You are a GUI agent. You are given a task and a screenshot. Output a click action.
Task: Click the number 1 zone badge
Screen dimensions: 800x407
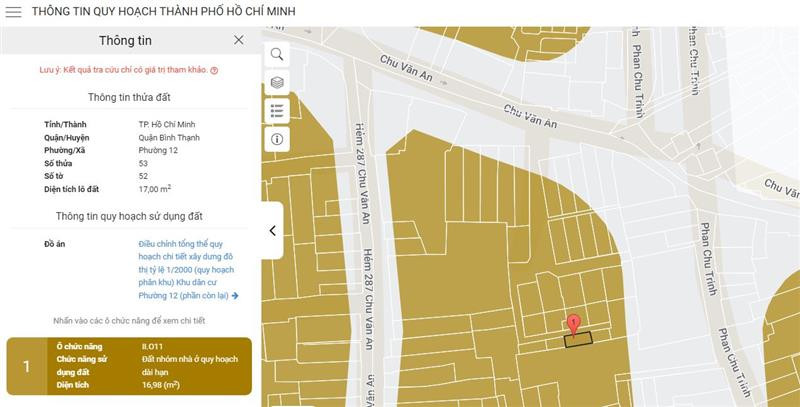coord(27,366)
